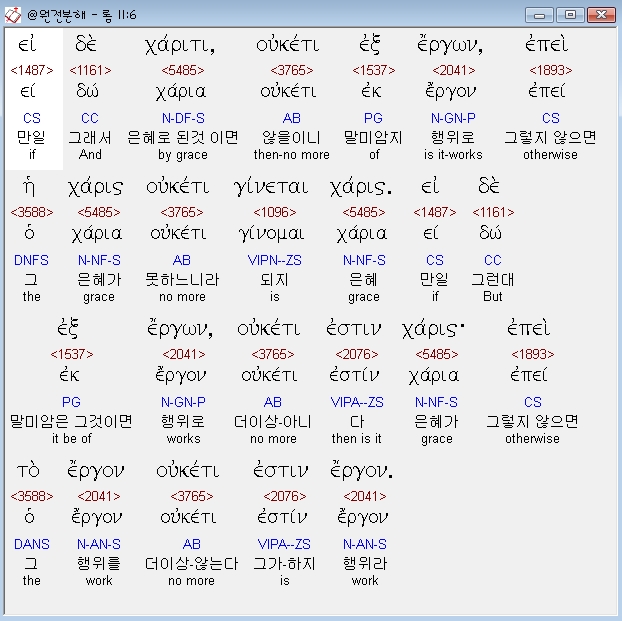The image size is (622, 621).
Task: Click the lemma γίνομαι
Action: click(x=272, y=233)
